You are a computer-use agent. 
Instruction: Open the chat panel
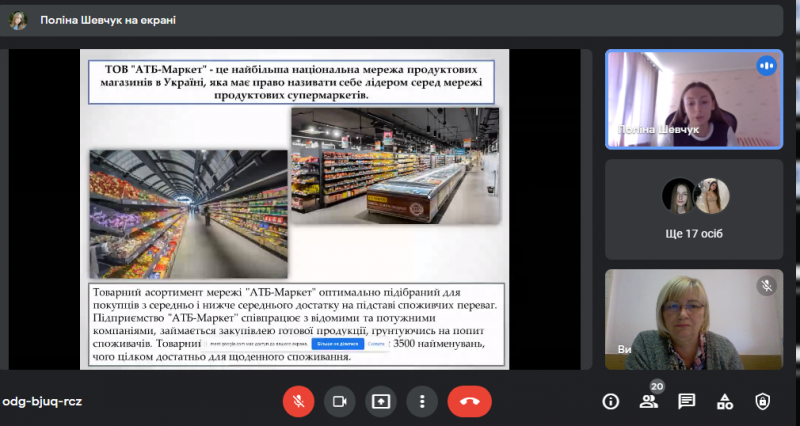pos(687,402)
